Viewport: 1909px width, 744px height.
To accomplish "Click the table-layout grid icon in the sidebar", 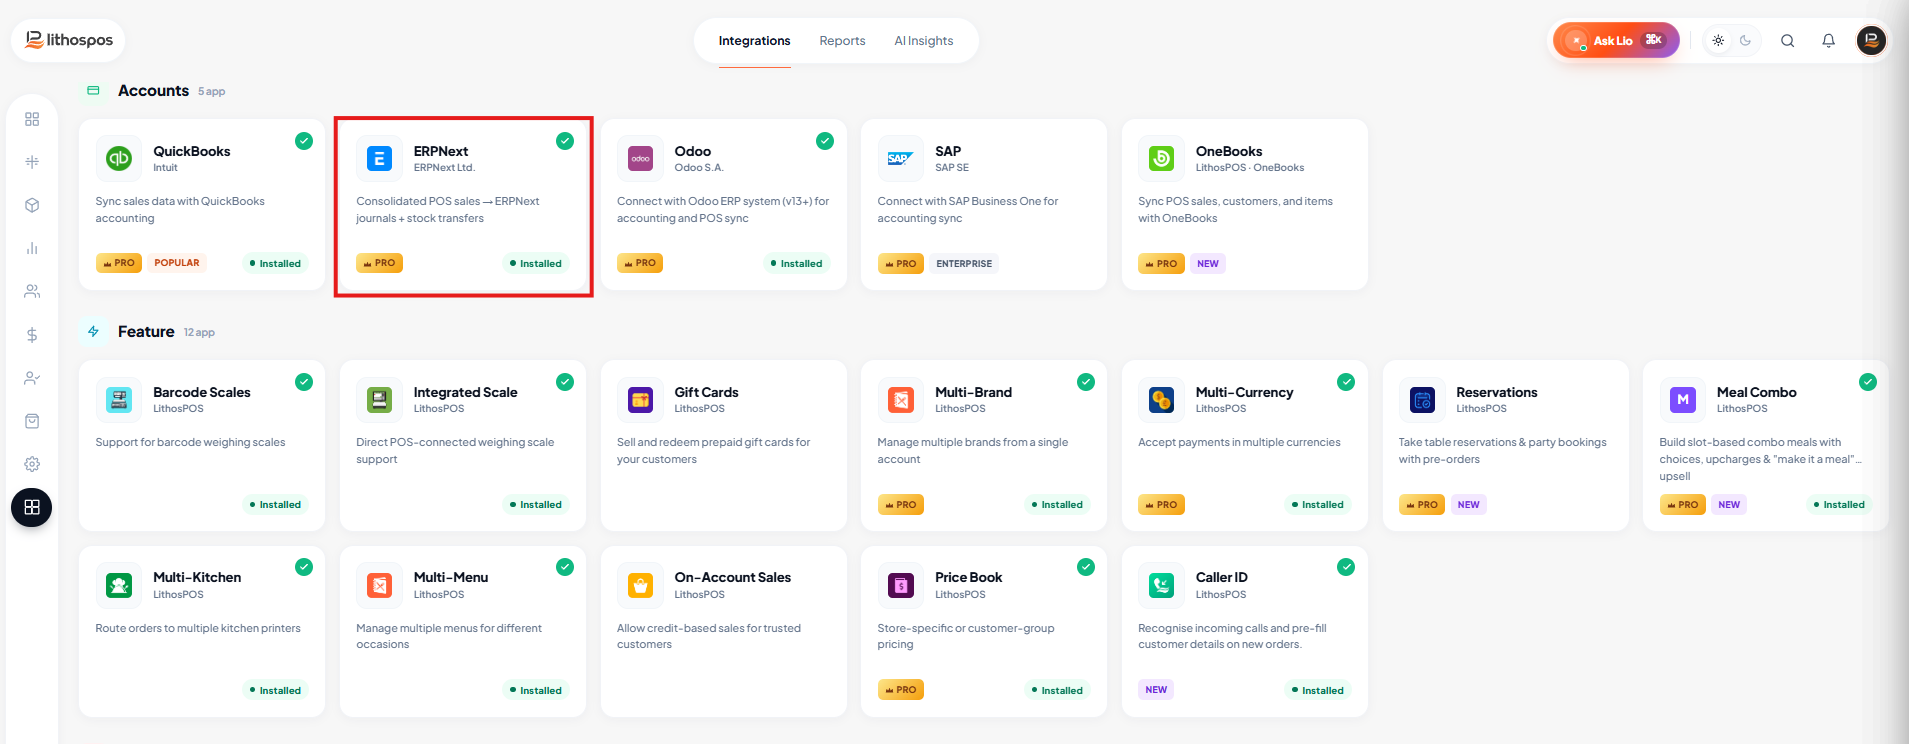I will (32, 162).
